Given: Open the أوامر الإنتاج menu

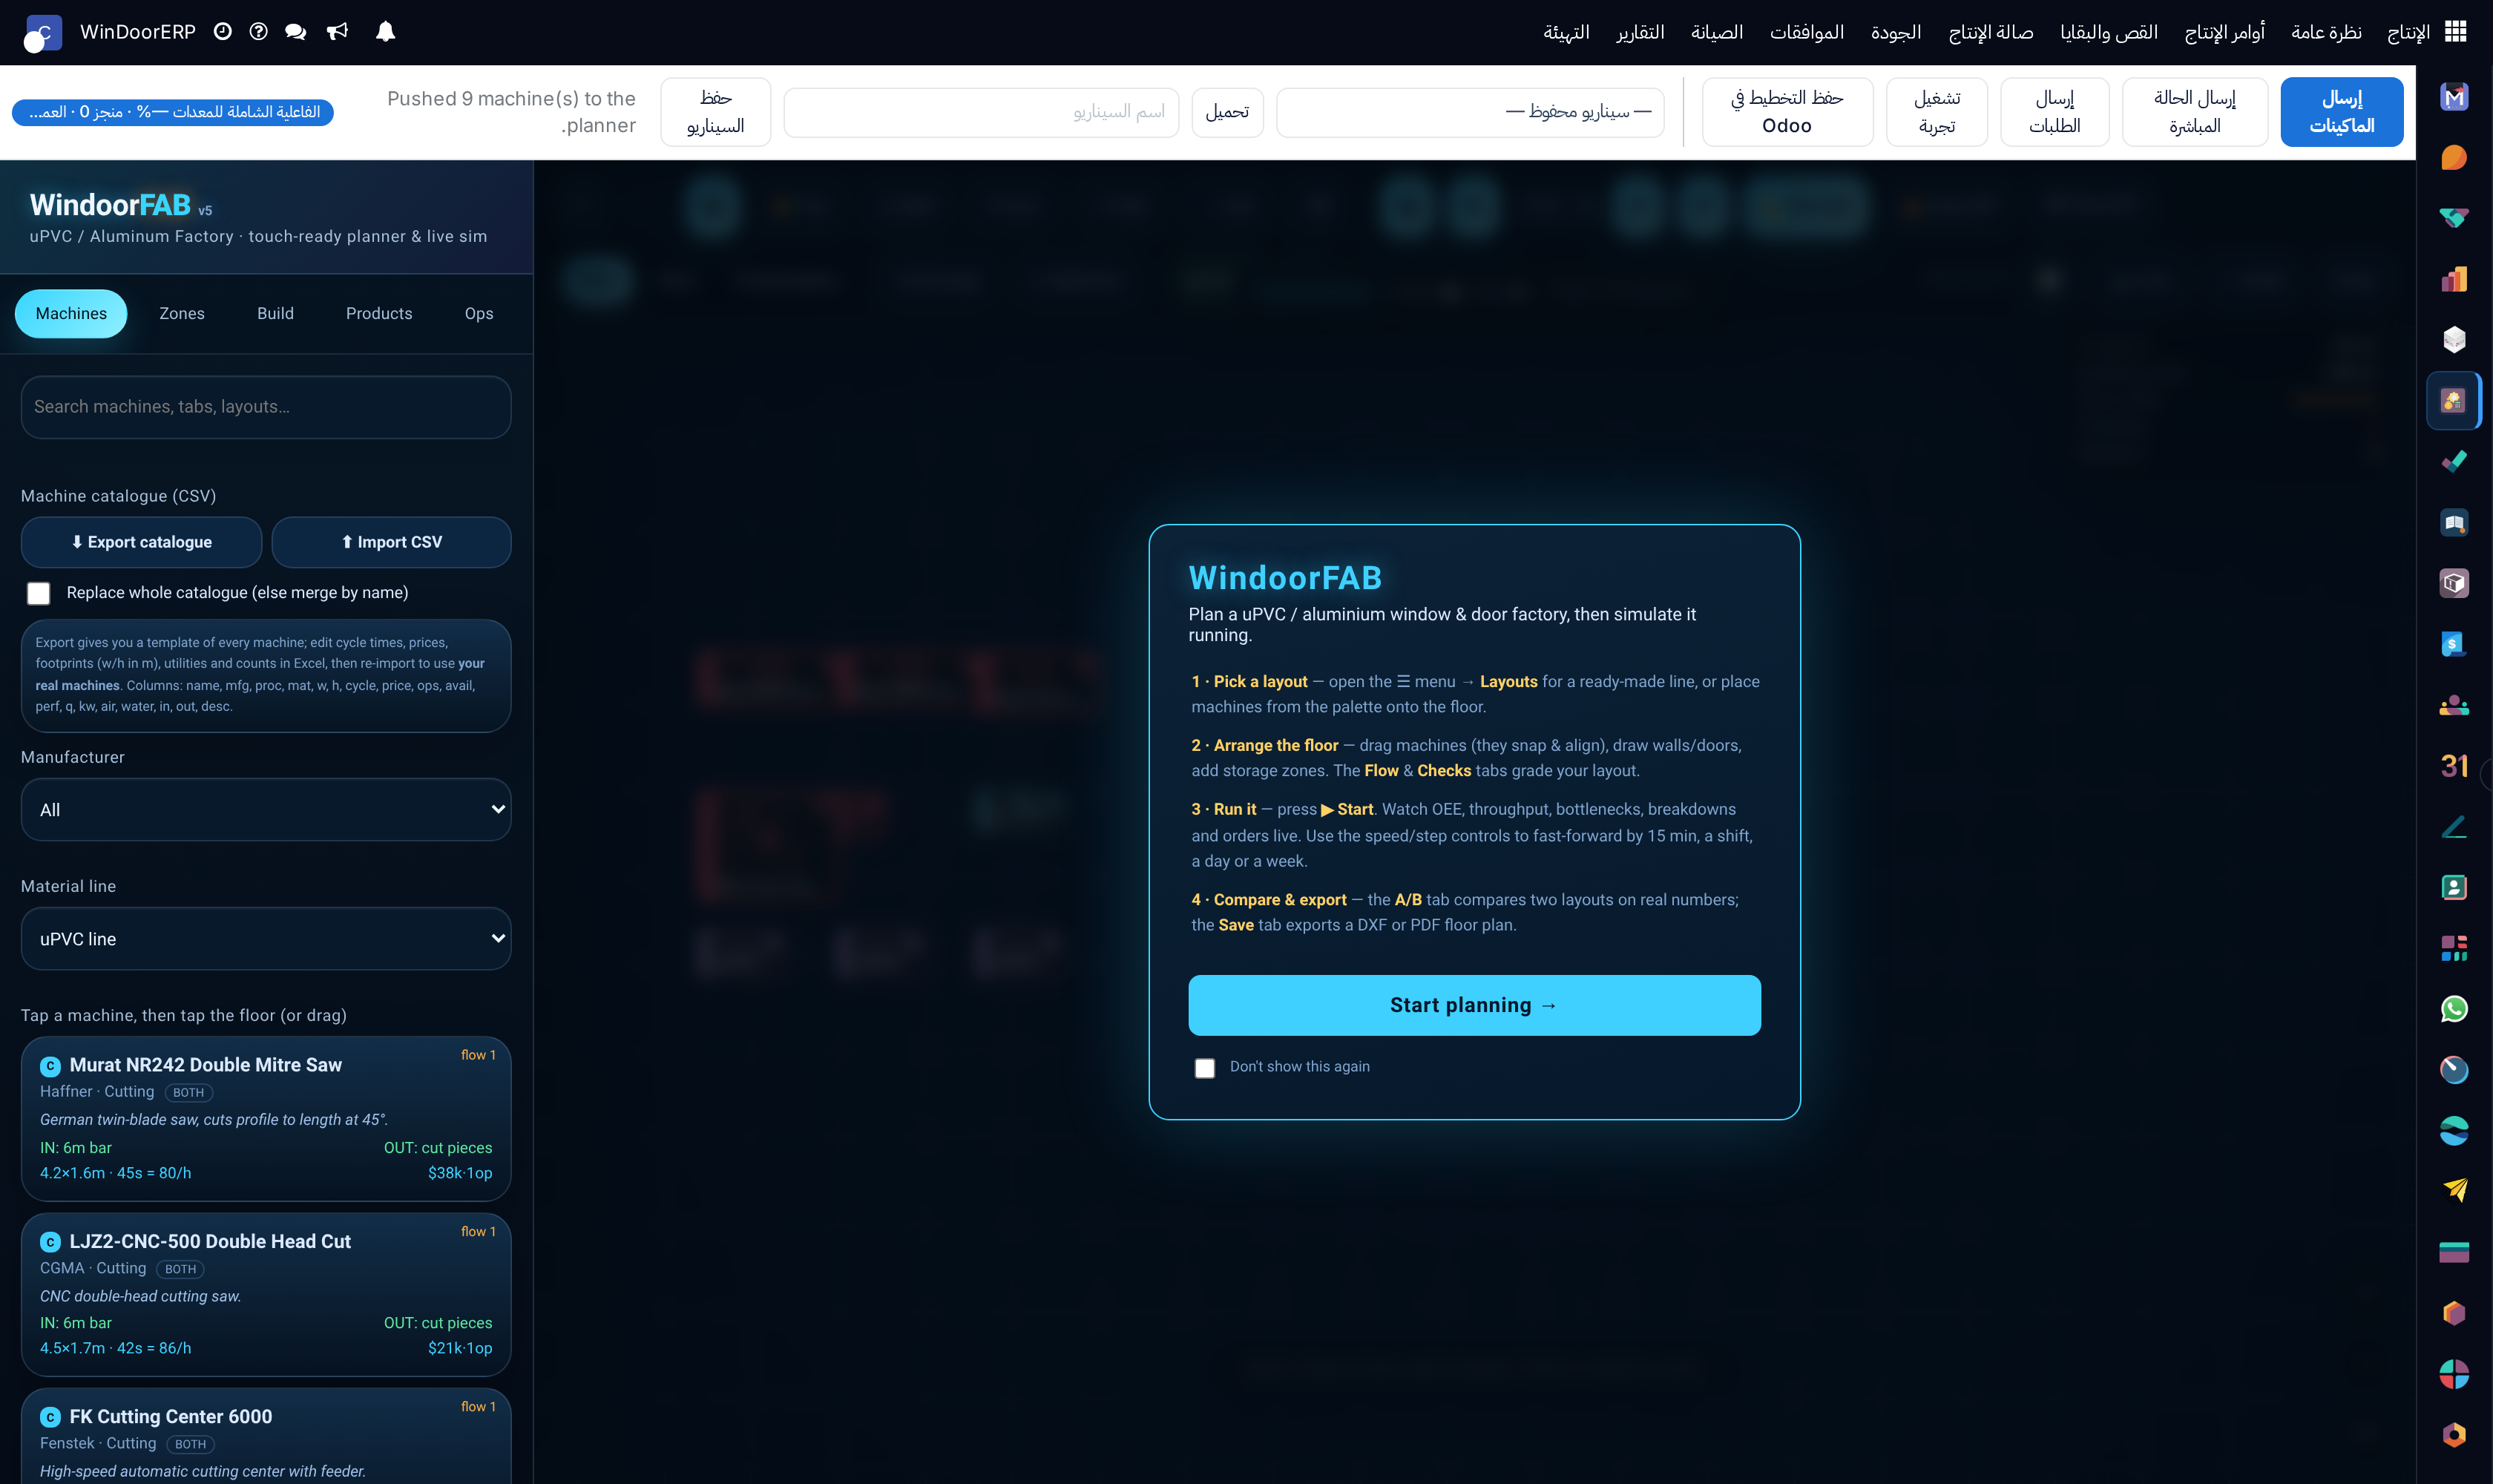Looking at the screenshot, I should click(2224, 32).
